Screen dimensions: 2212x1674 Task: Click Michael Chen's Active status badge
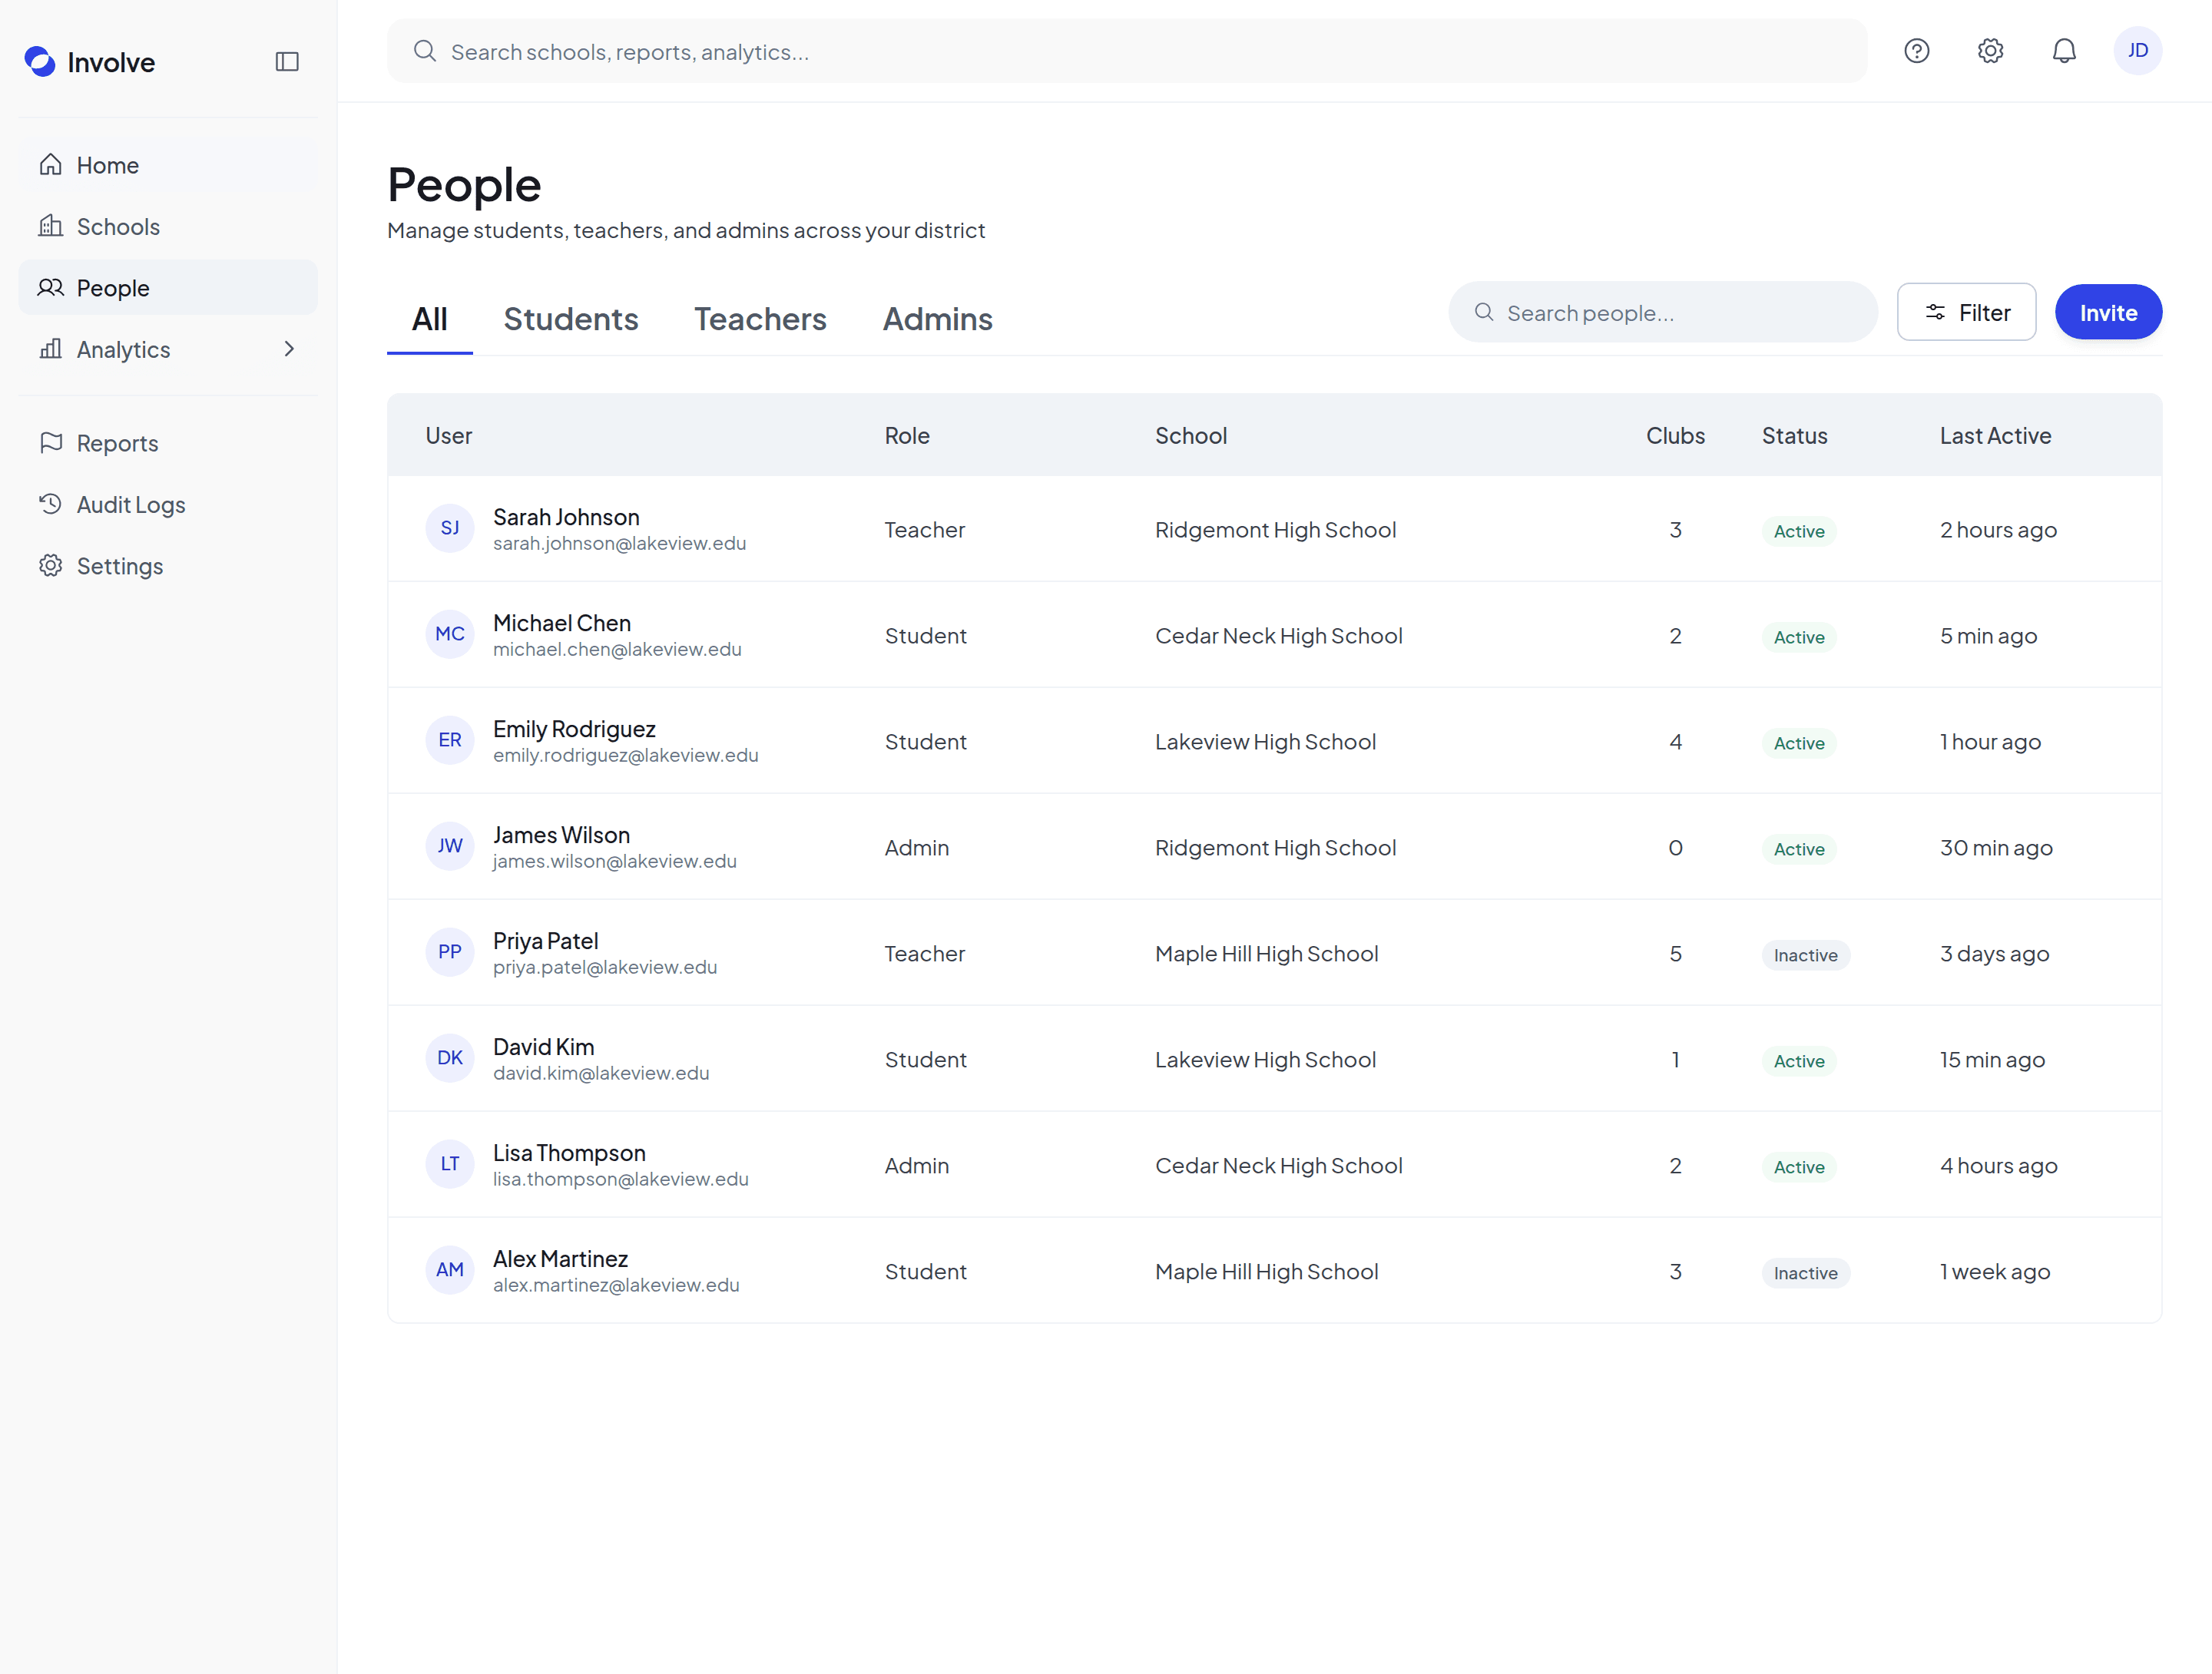[1799, 637]
